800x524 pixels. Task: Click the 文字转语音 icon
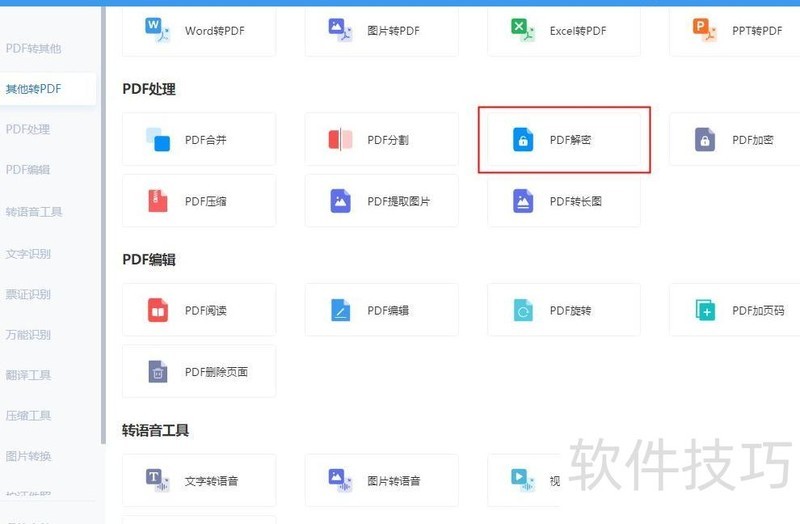[x=157, y=480]
